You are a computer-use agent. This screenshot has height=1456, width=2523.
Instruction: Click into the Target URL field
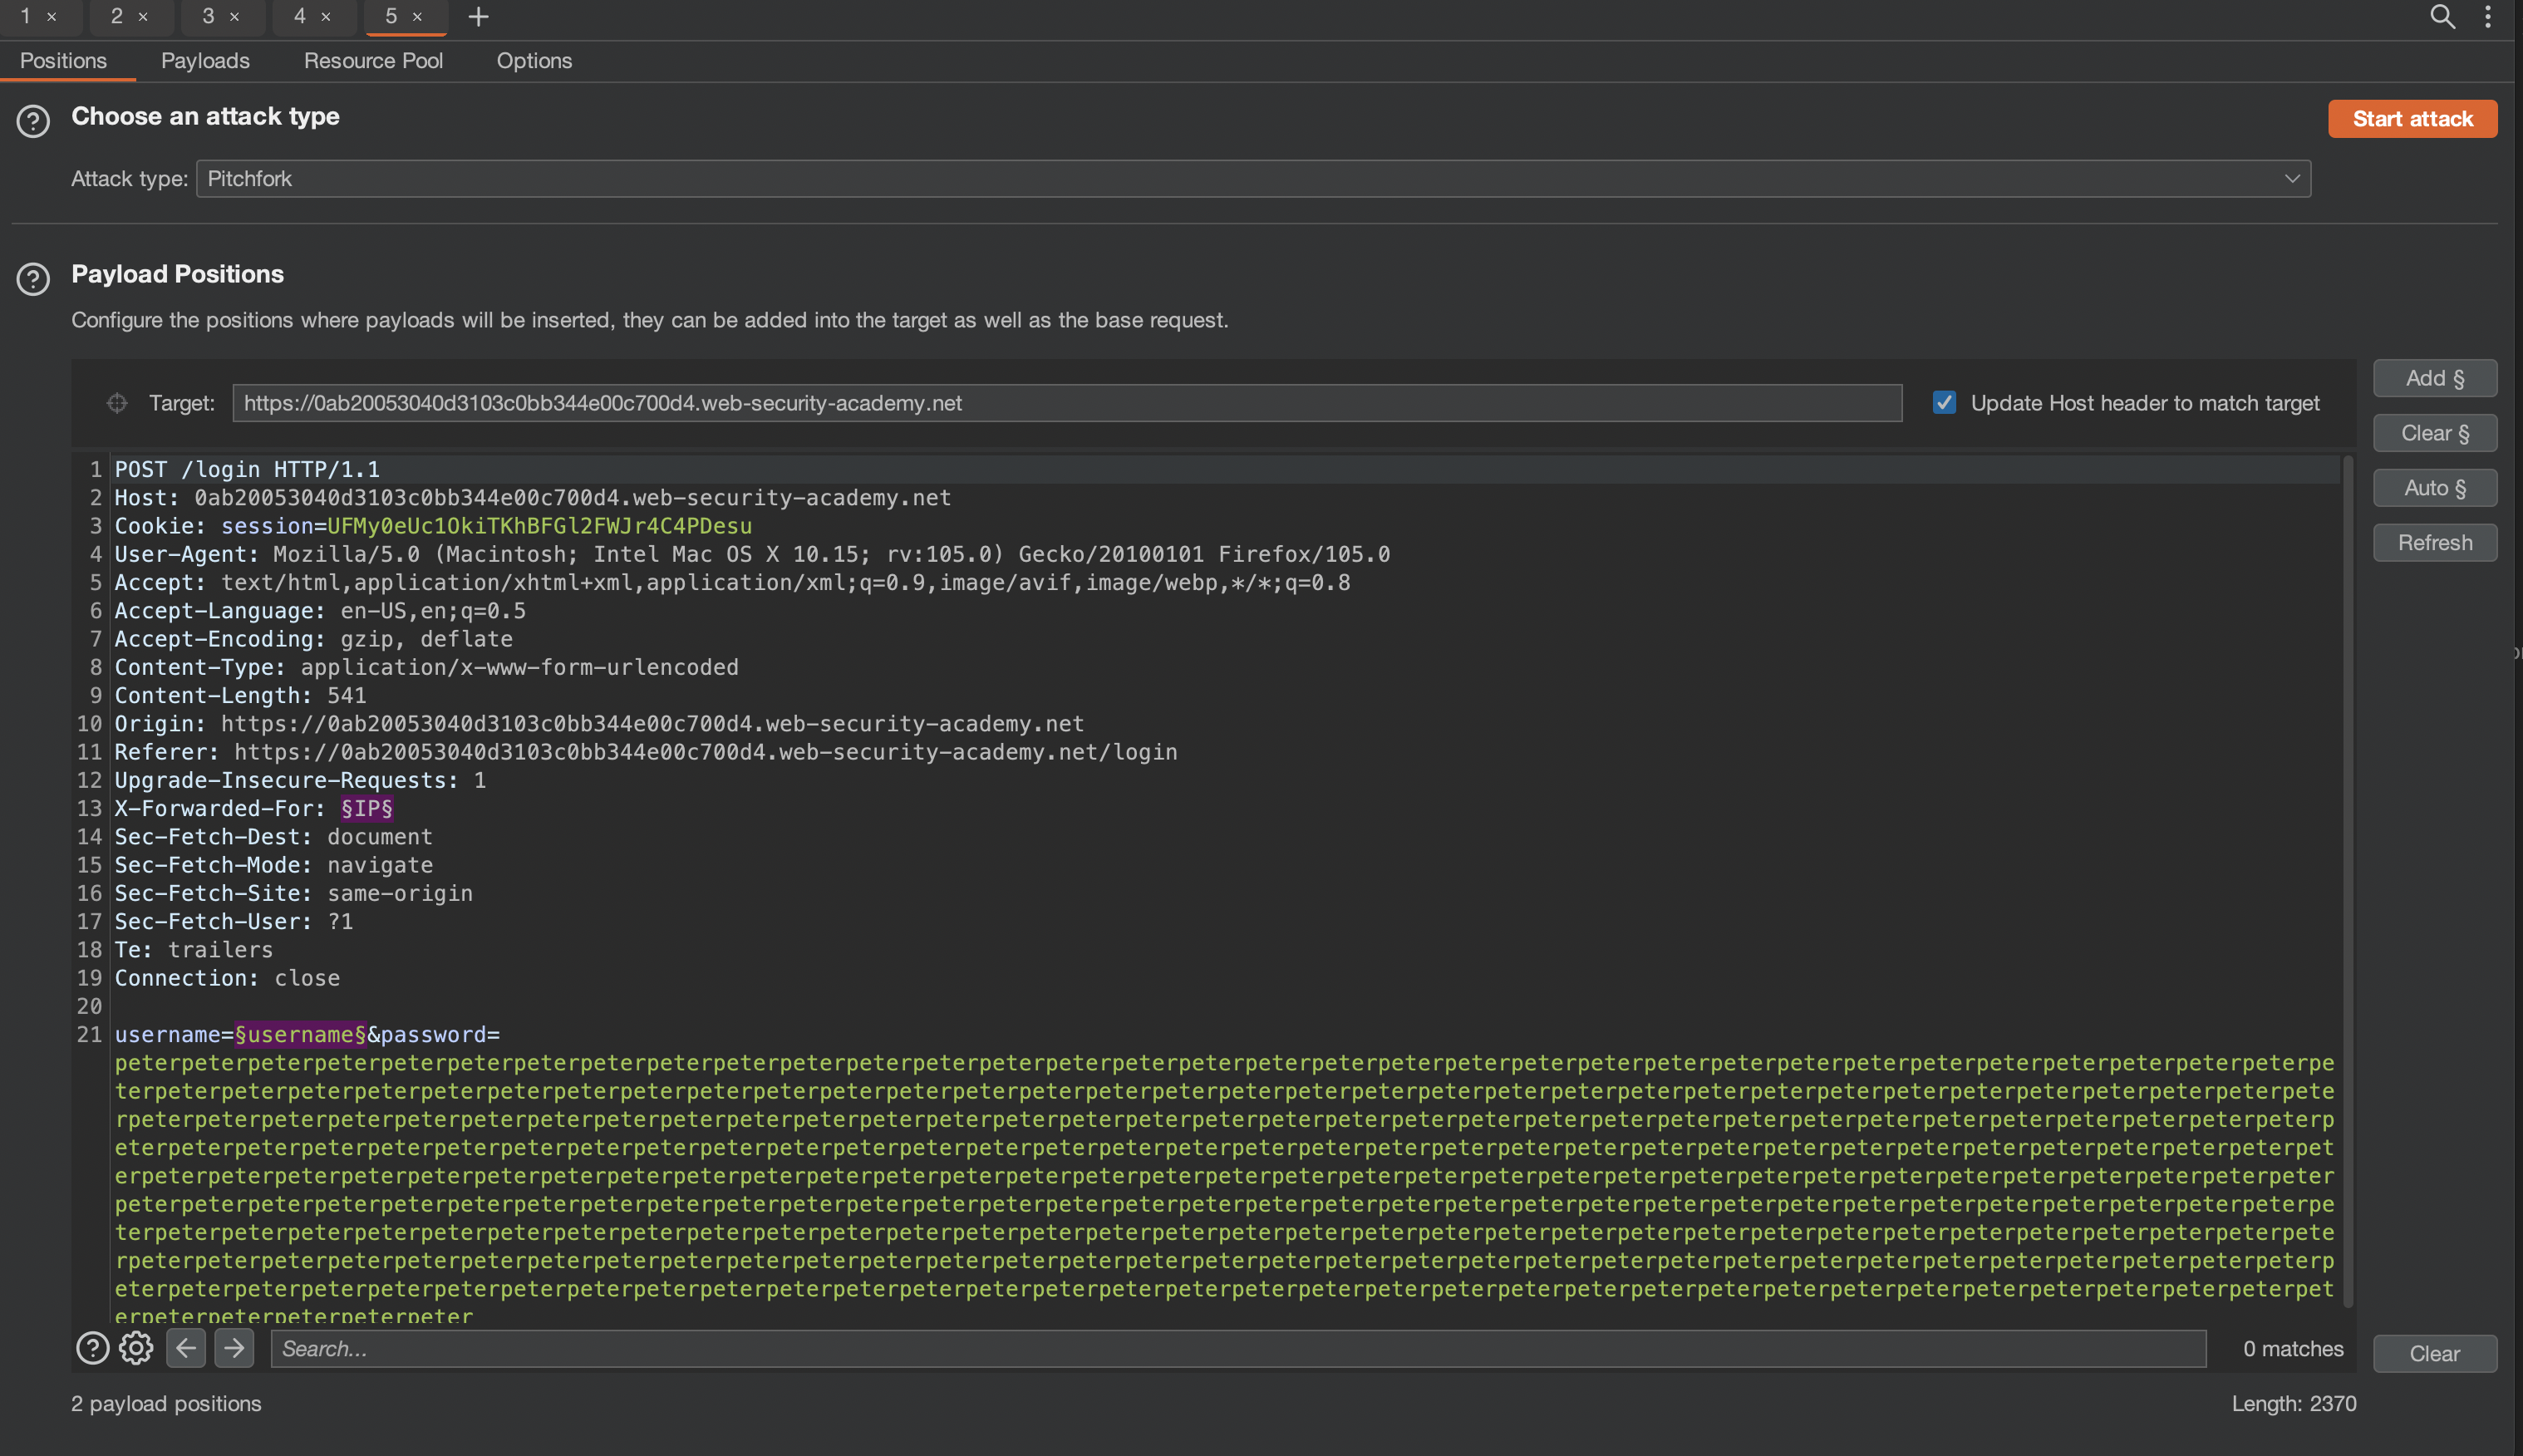[x=1066, y=403]
